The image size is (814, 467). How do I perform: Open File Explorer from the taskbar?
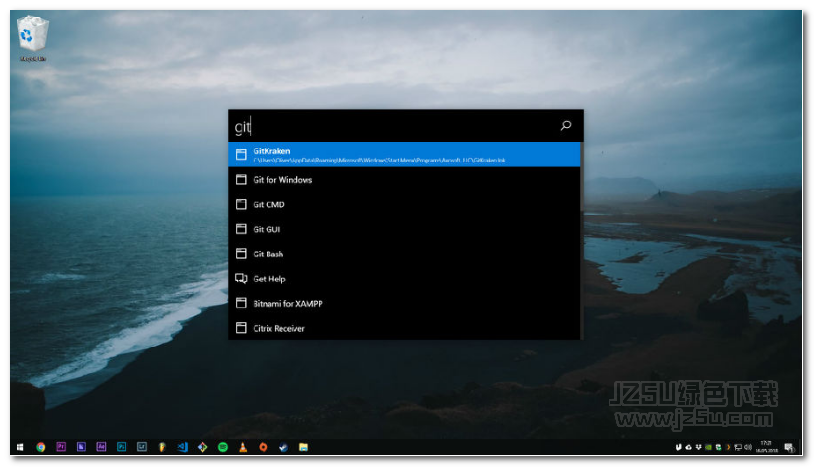tap(304, 447)
